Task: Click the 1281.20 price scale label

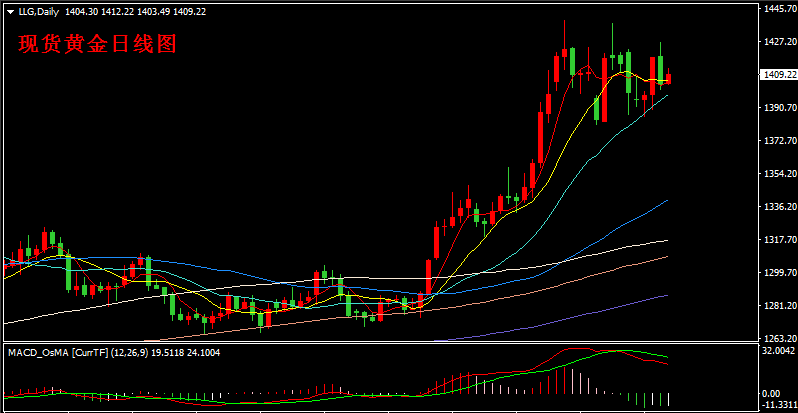Action: [779, 305]
